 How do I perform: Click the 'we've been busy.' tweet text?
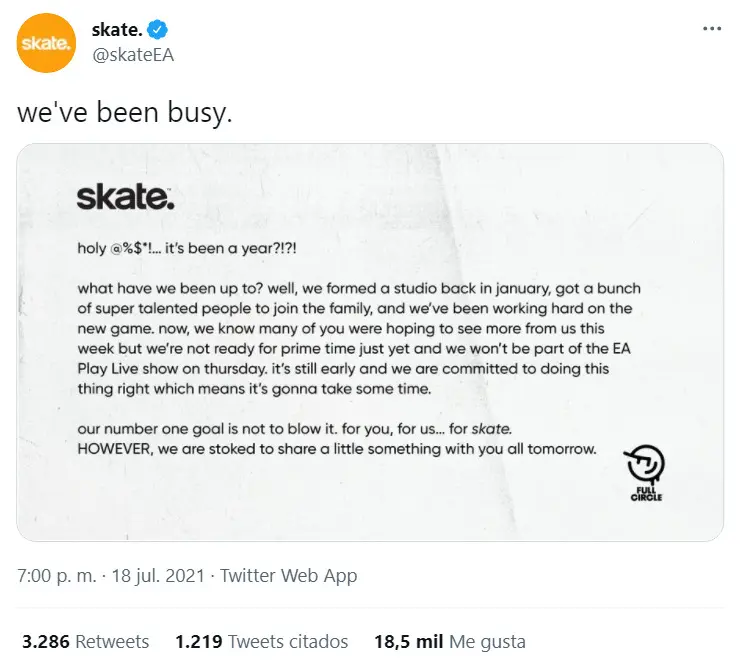[125, 113]
